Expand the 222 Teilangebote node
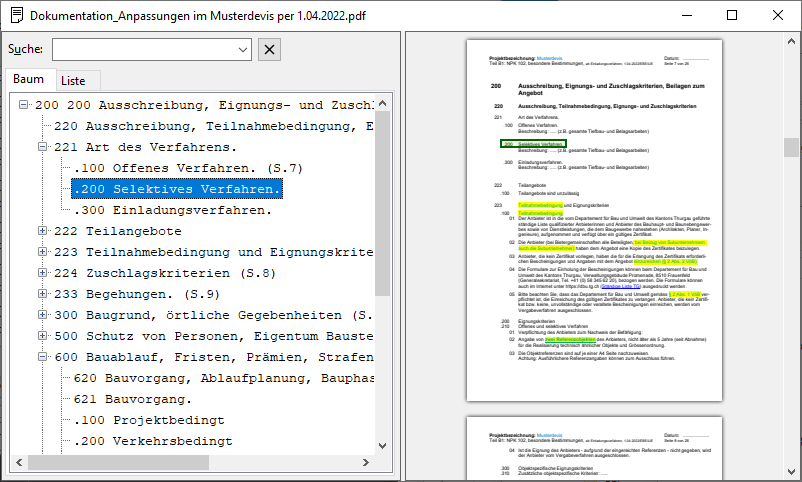The image size is (802, 482). pos(43,231)
